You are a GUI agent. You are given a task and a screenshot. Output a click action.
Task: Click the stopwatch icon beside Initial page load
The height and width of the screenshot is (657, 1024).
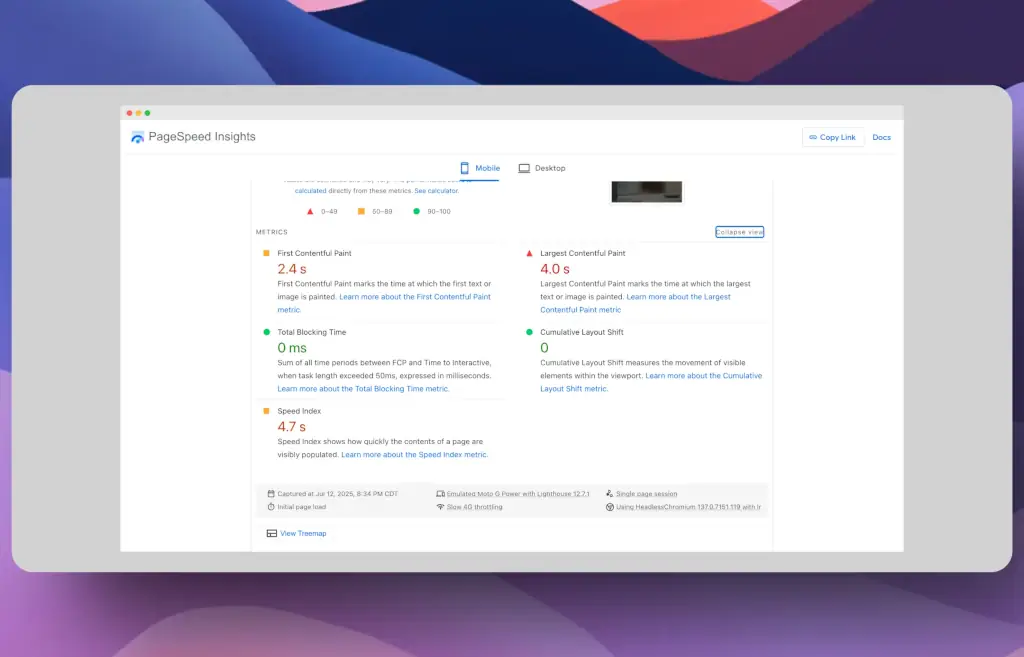(x=271, y=507)
